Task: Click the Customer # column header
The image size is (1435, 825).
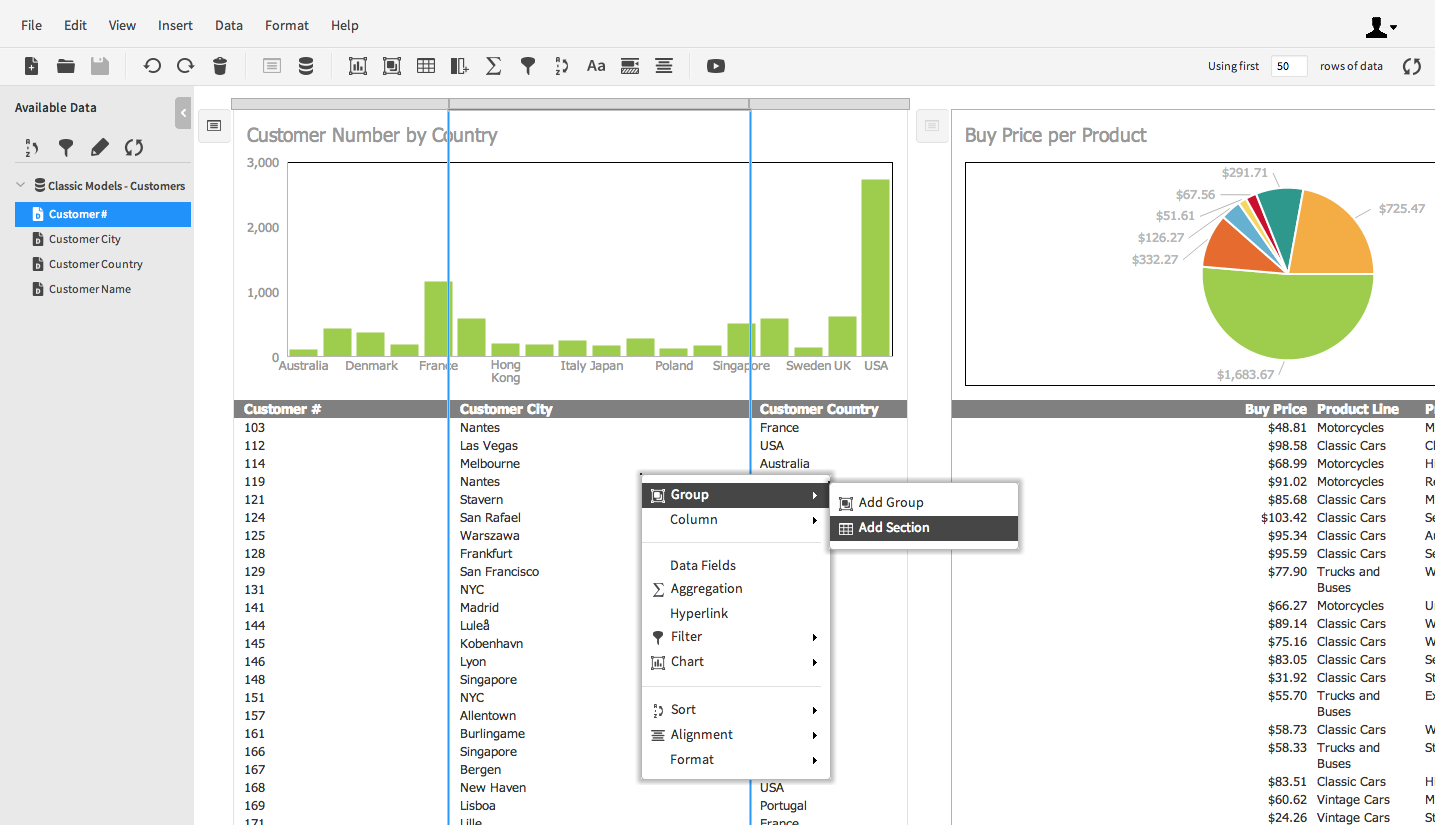Action: point(341,409)
